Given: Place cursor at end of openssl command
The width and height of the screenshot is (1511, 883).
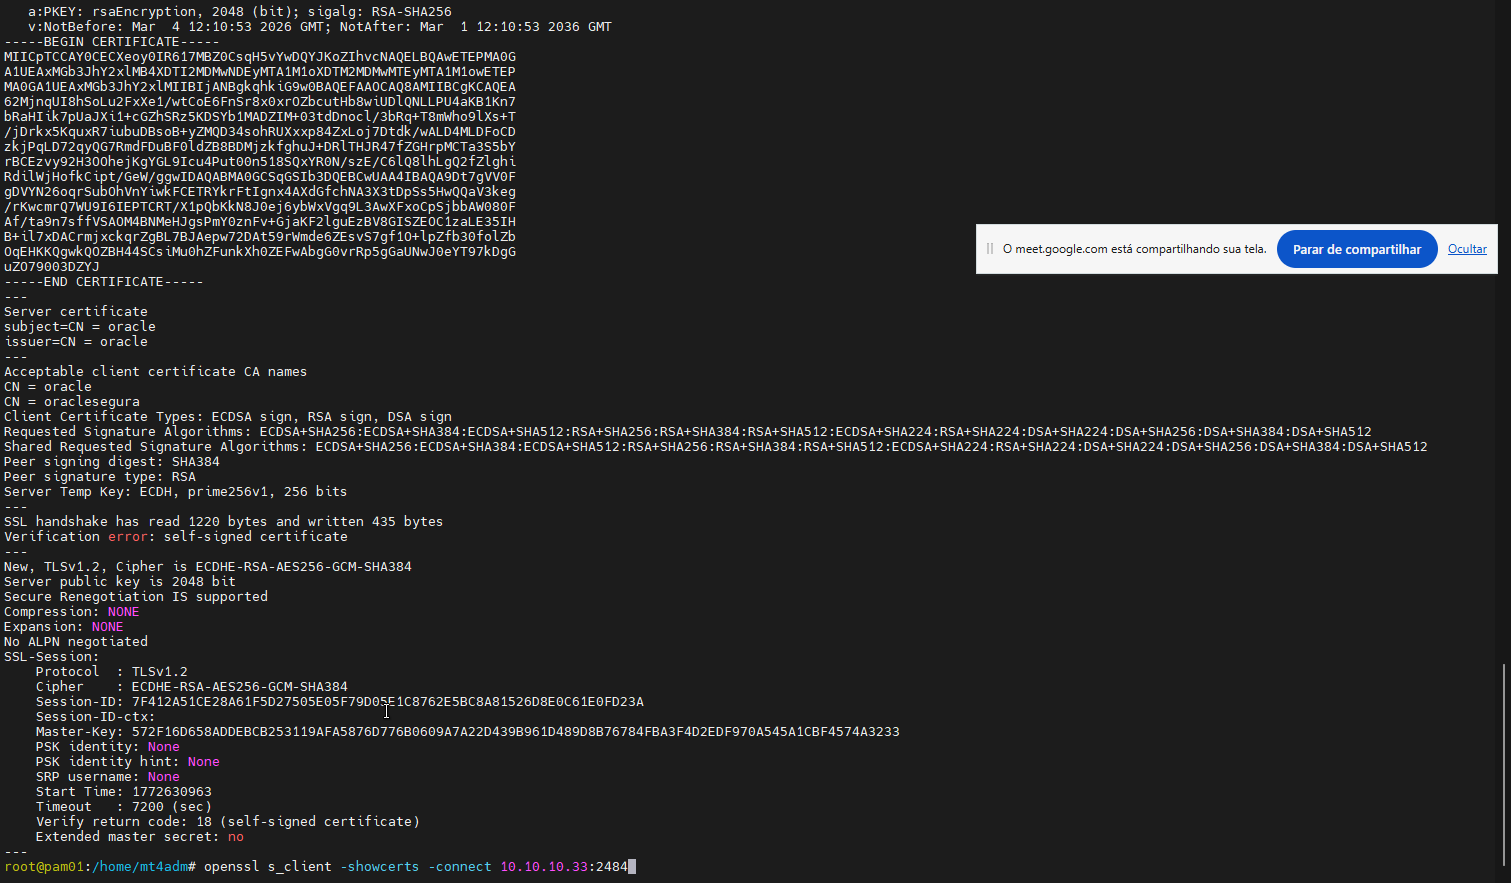Looking at the screenshot, I should pyautogui.click(x=629, y=867).
